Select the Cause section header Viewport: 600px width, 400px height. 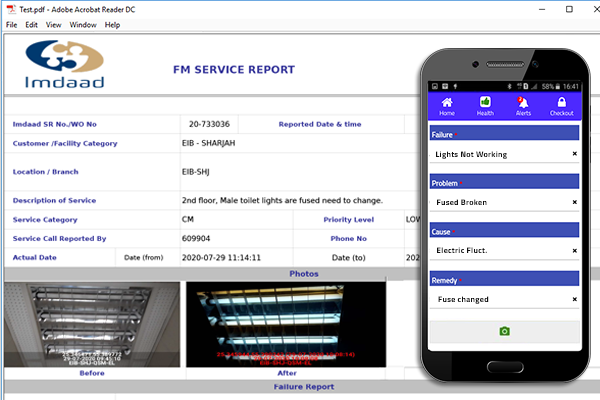click(x=504, y=230)
